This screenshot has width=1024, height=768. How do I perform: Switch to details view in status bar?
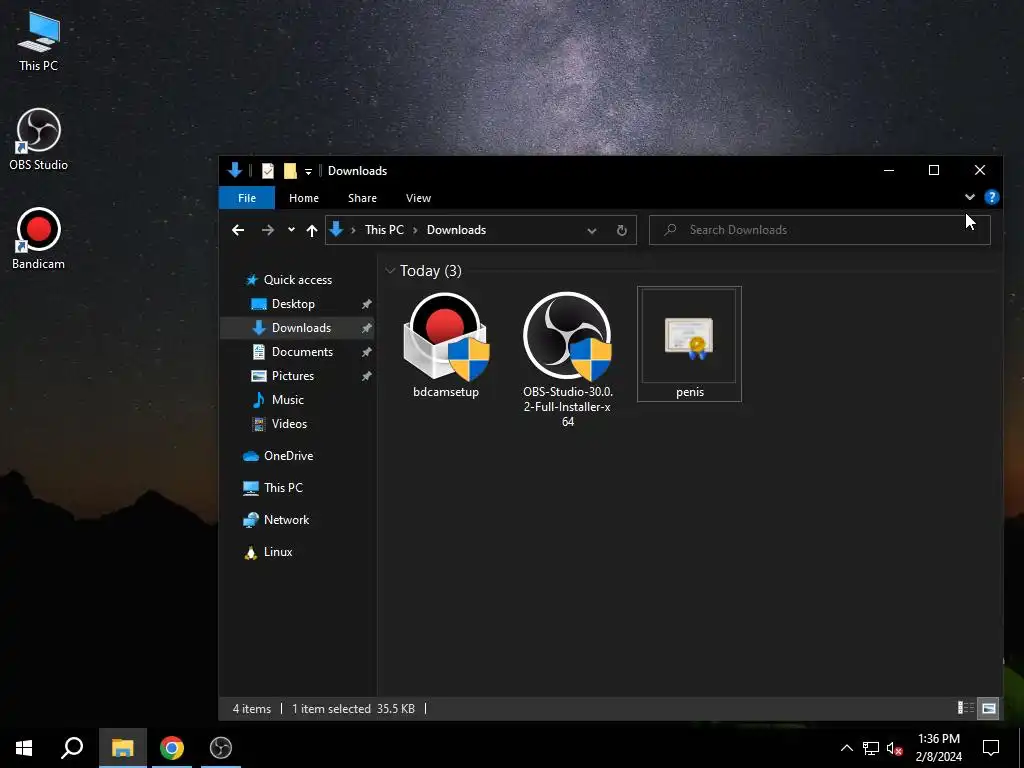[965, 708]
